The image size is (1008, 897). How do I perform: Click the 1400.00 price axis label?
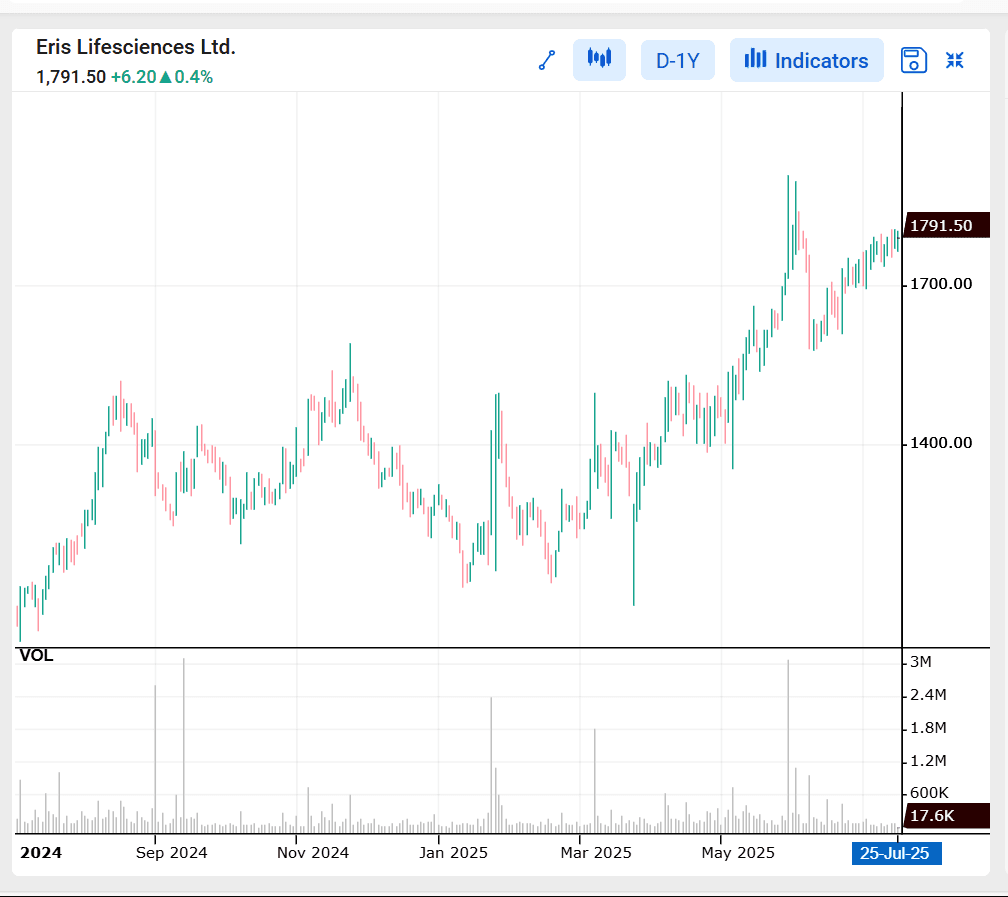(941, 442)
